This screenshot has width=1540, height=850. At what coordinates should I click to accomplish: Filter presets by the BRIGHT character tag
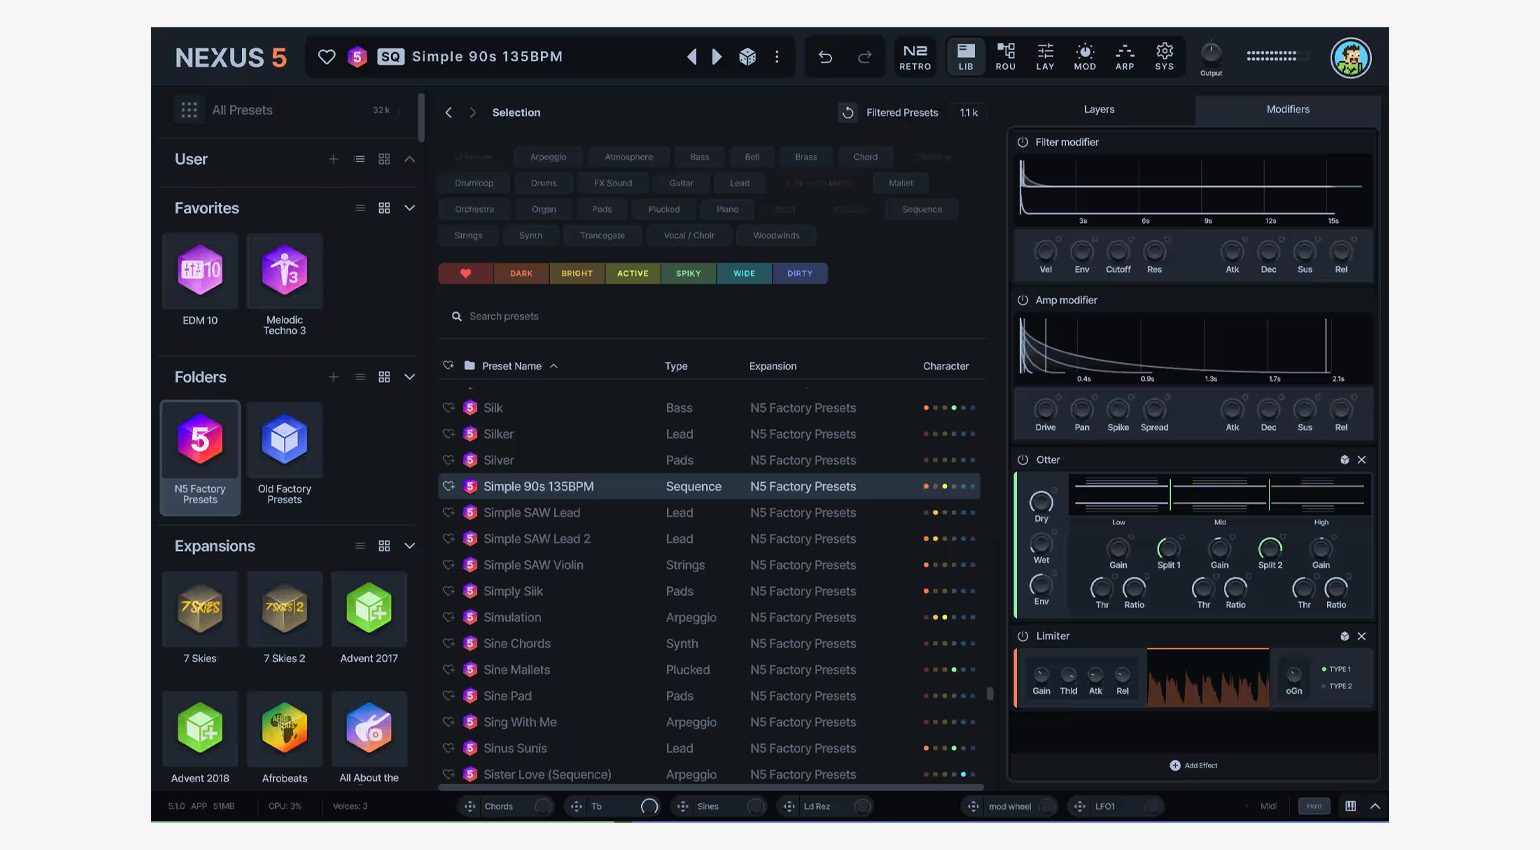pos(577,273)
